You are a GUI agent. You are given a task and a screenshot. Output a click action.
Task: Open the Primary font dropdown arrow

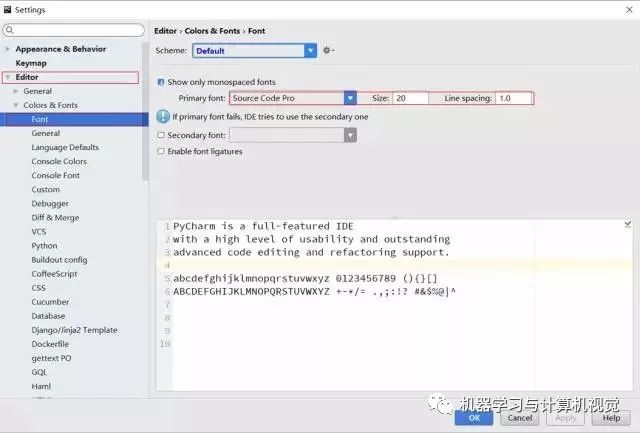coord(350,98)
